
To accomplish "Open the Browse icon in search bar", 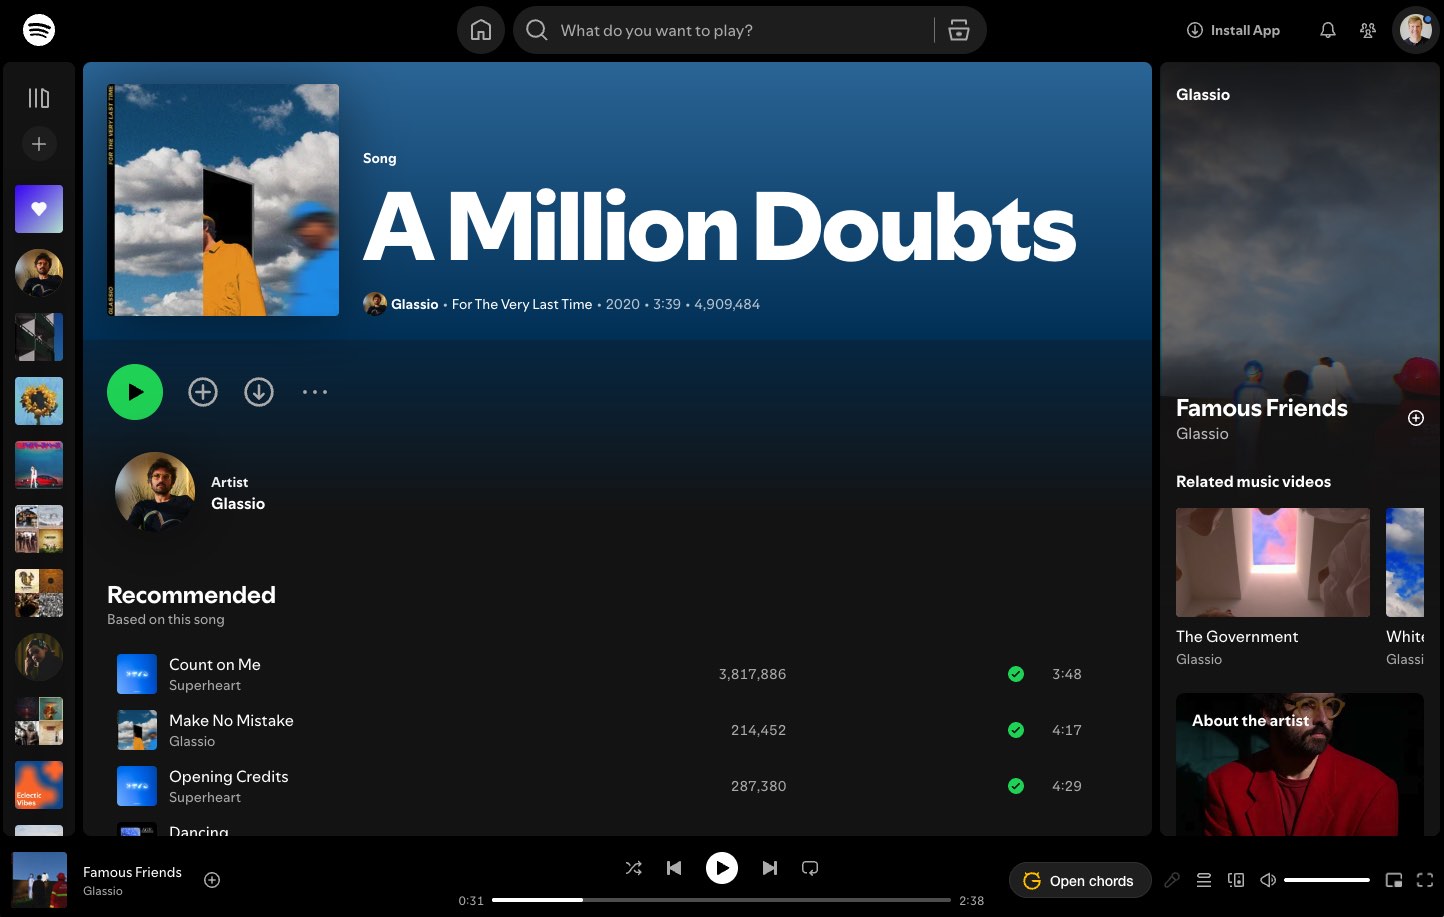I will 959,30.
